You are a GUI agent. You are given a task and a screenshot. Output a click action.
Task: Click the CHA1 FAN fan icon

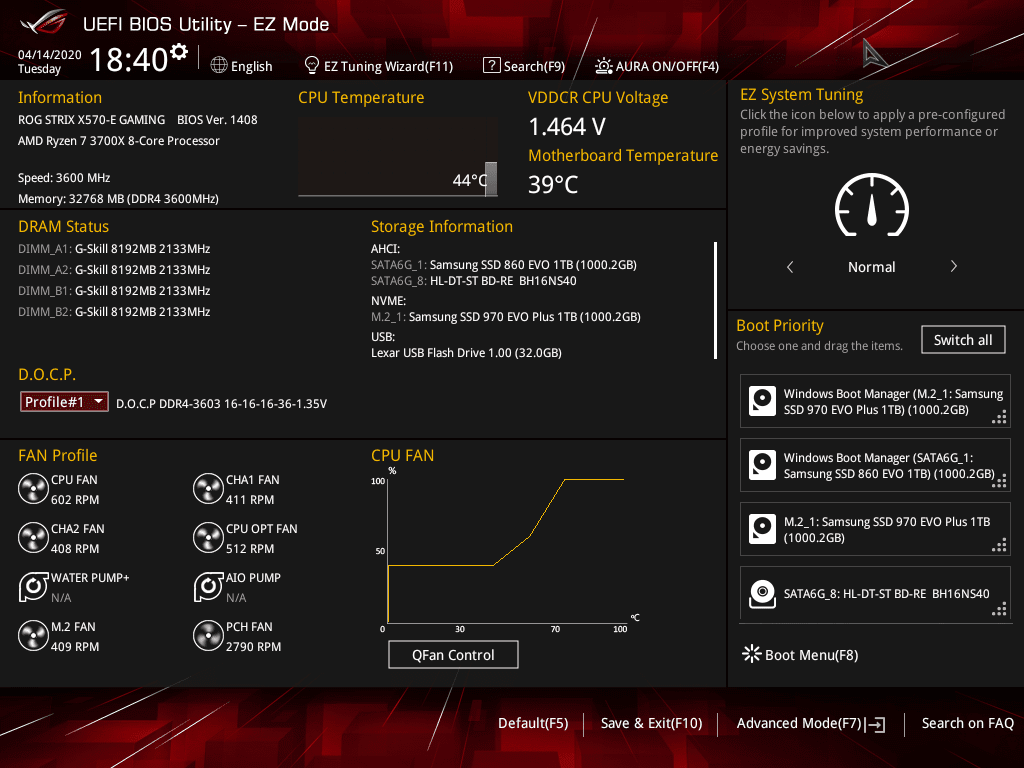208,489
